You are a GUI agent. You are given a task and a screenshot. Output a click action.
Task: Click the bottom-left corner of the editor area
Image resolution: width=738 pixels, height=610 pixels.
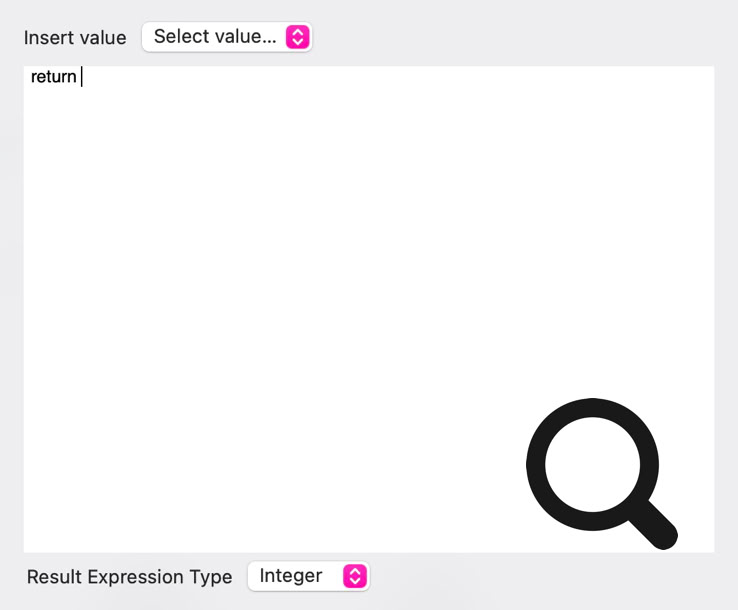pyautogui.click(x=34, y=542)
